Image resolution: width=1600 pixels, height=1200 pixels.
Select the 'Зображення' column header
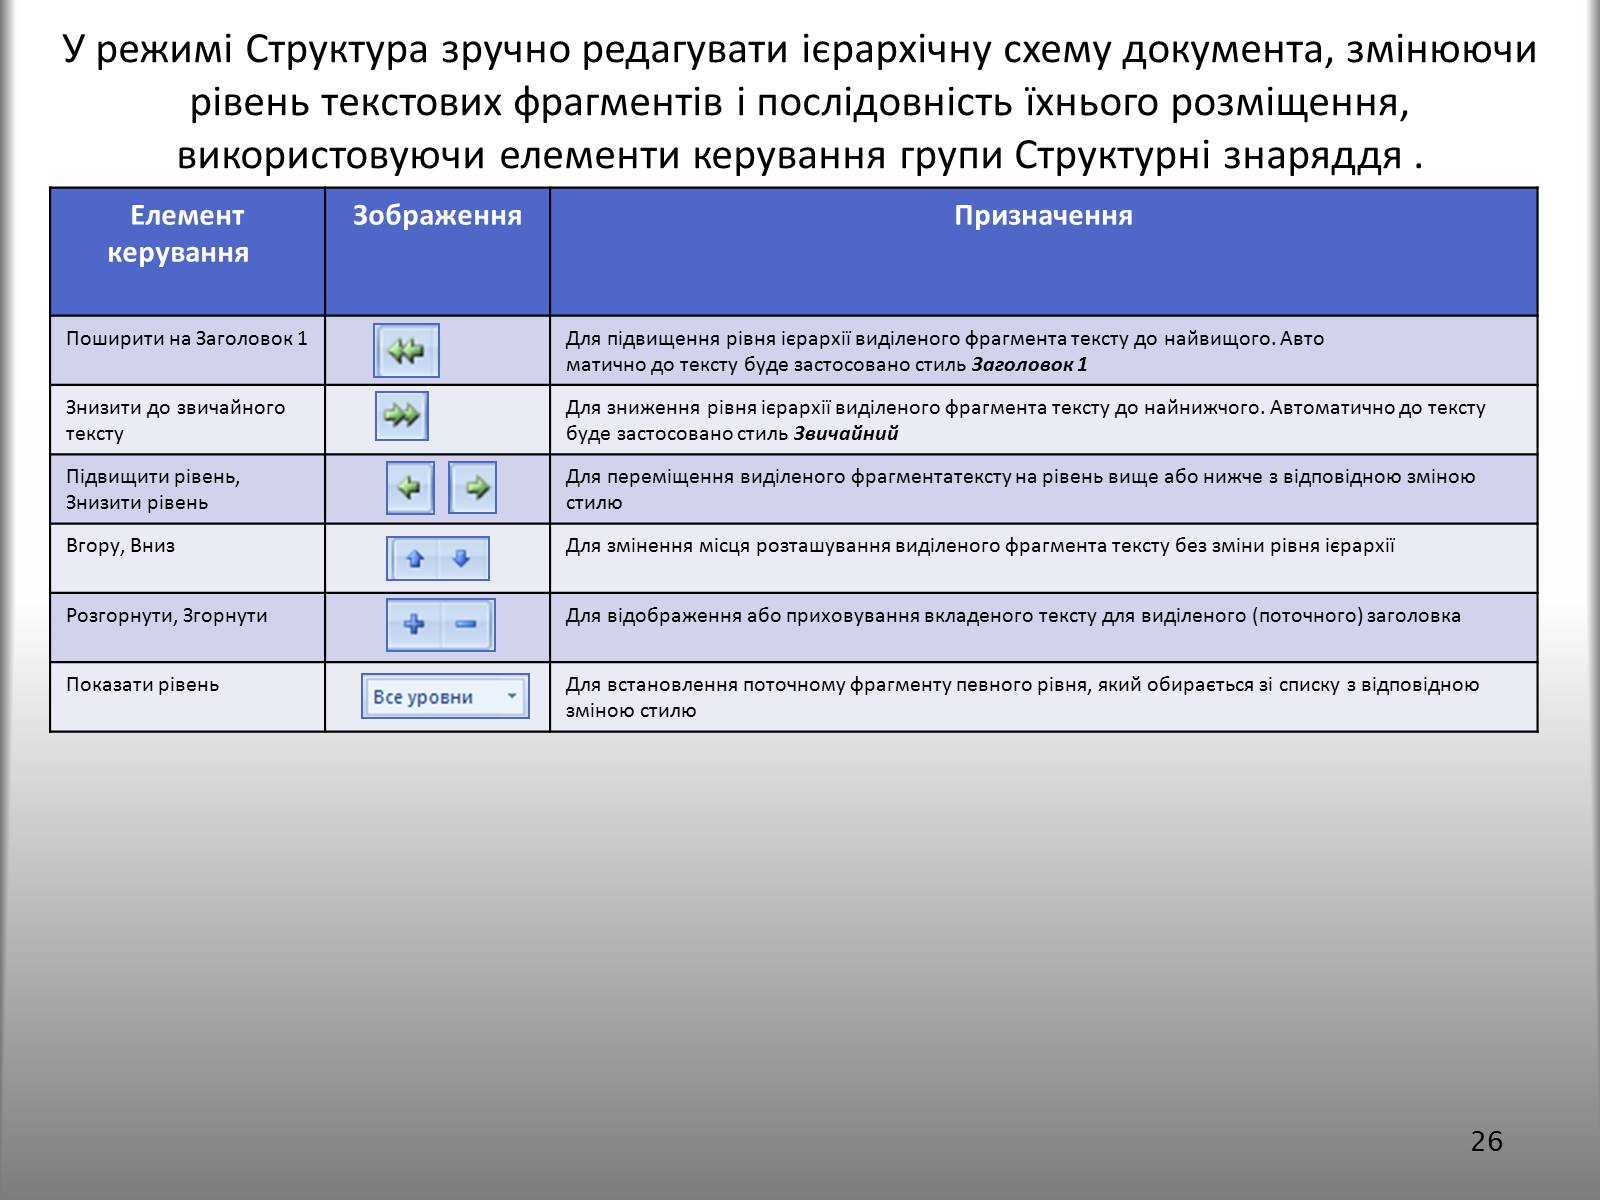[437, 251]
